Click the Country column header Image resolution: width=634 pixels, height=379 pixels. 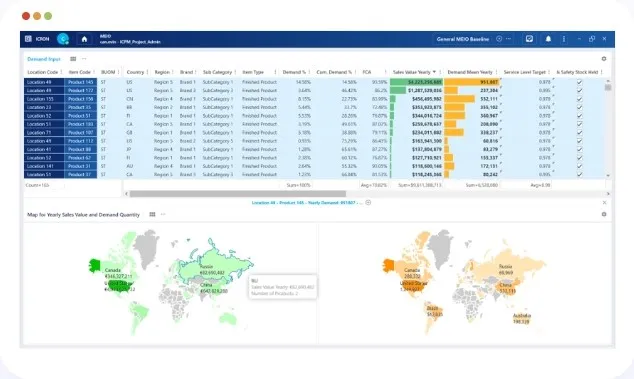pyautogui.click(x=135, y=72)
